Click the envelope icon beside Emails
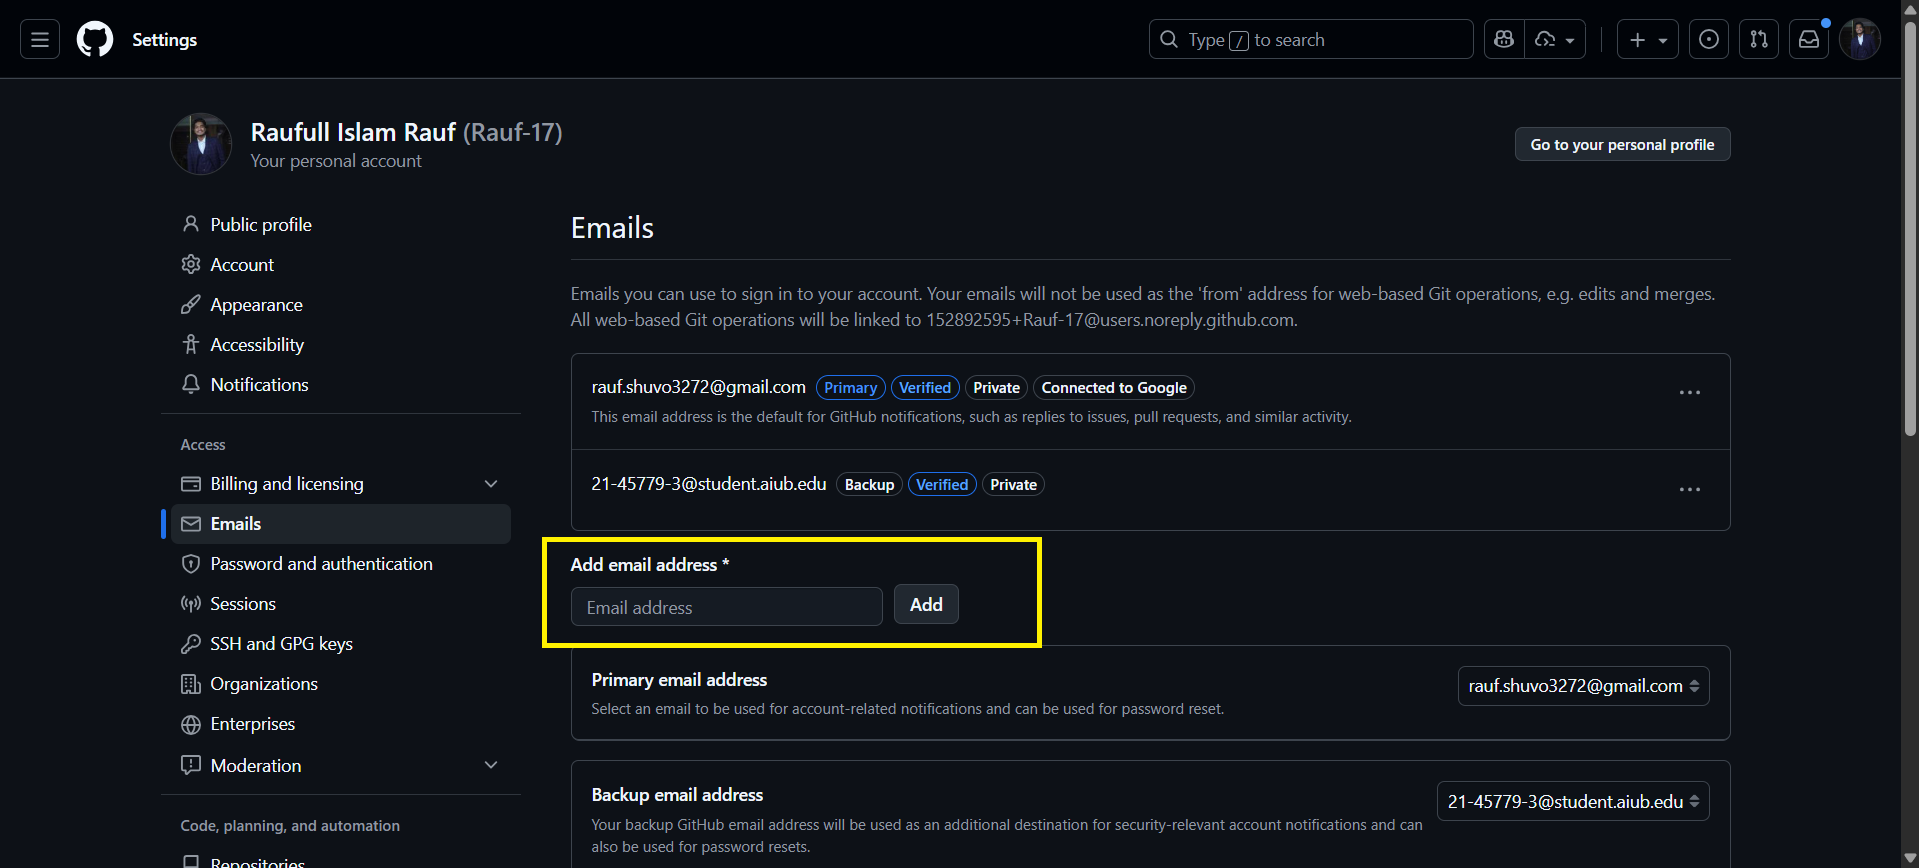The image size is (1919, 868). [191, 524]
